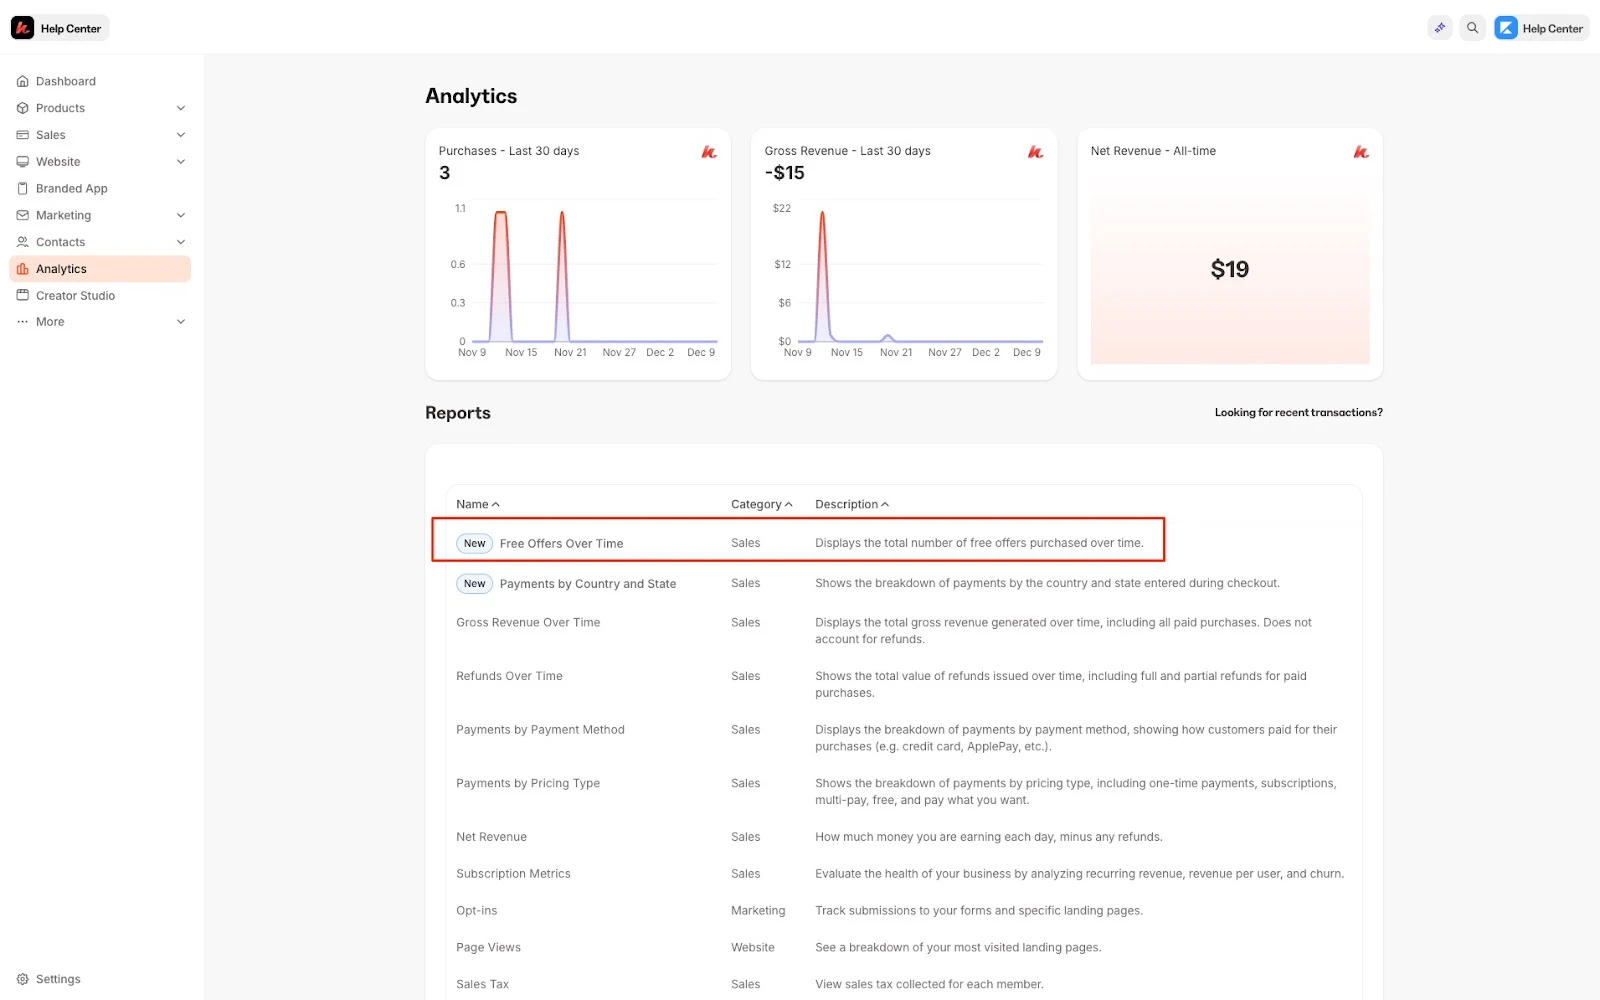Screen dimensions: 1600x1000
Task: Sort reports by Name column
Action: pos(478,504)
